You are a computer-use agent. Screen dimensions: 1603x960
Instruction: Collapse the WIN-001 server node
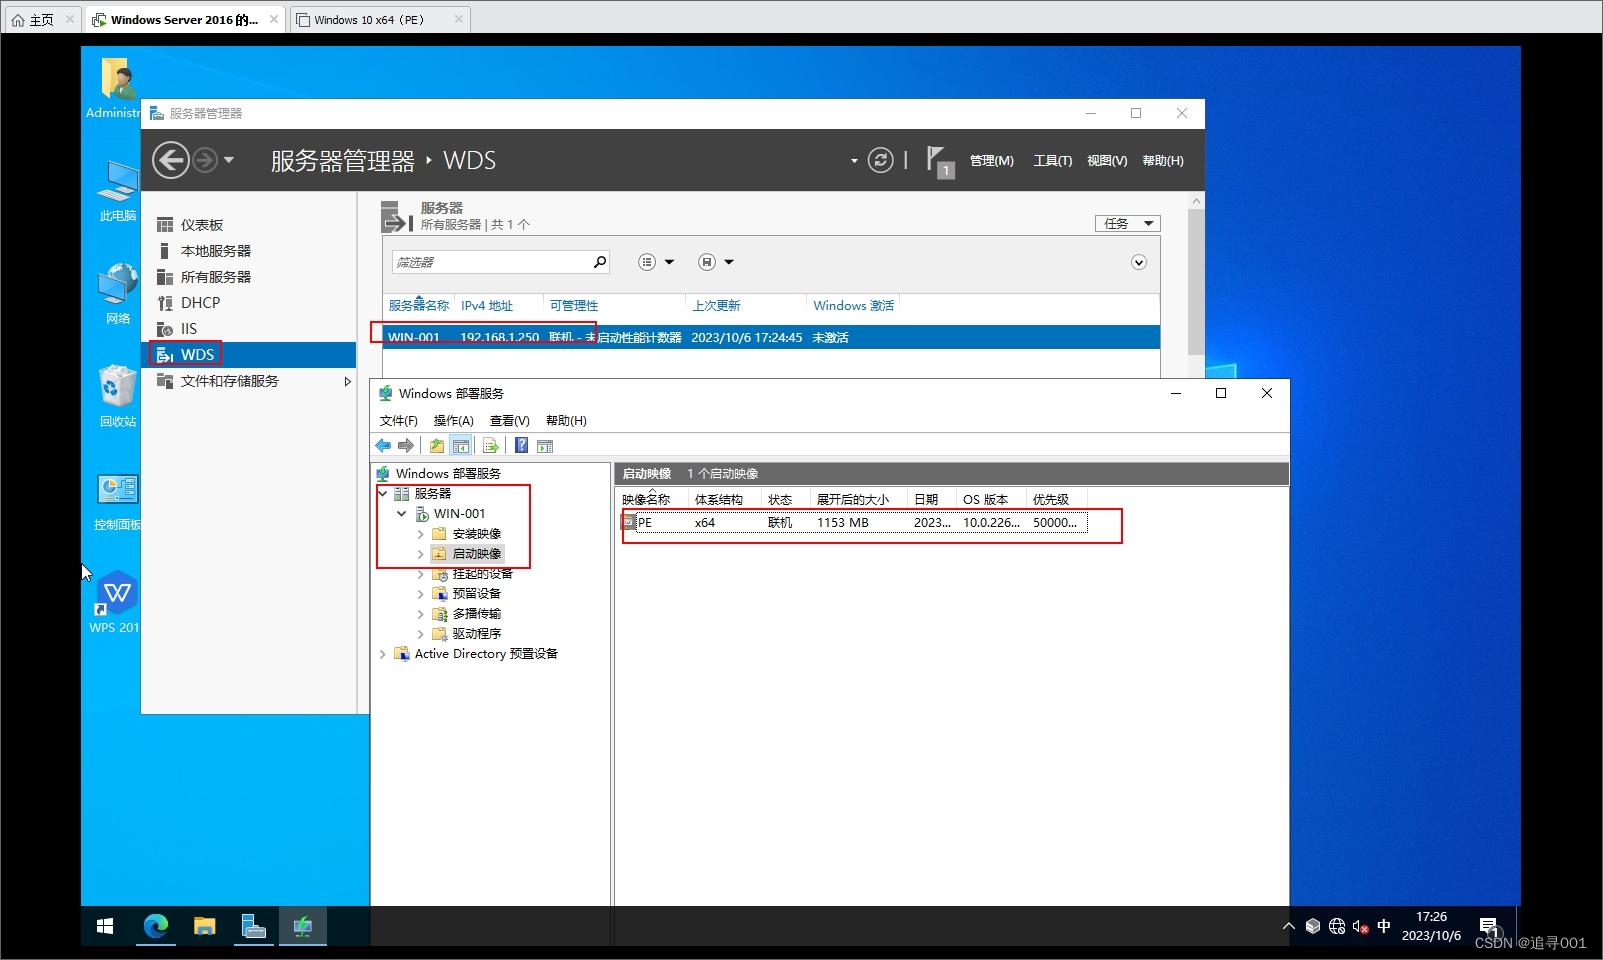tap(402, 513)
